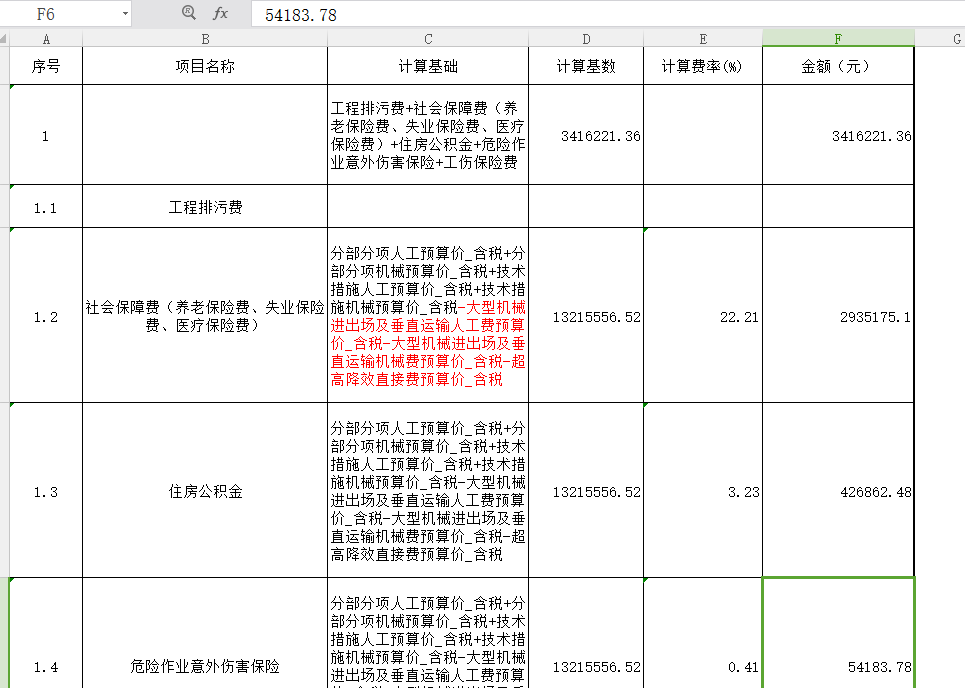
Task: Click the rate cell 3.23
Action: pos(703,490)
